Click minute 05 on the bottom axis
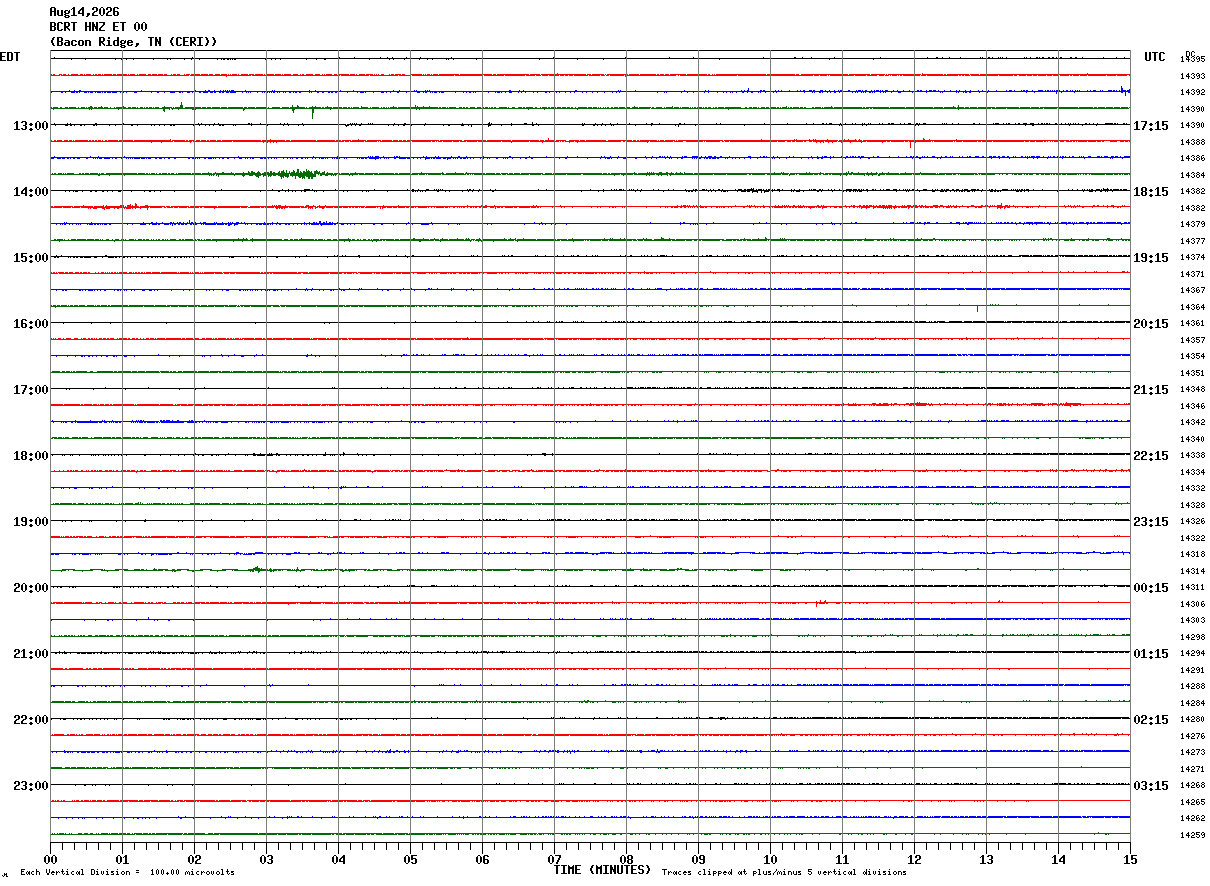1210x886 pixels. coord(410,859)
